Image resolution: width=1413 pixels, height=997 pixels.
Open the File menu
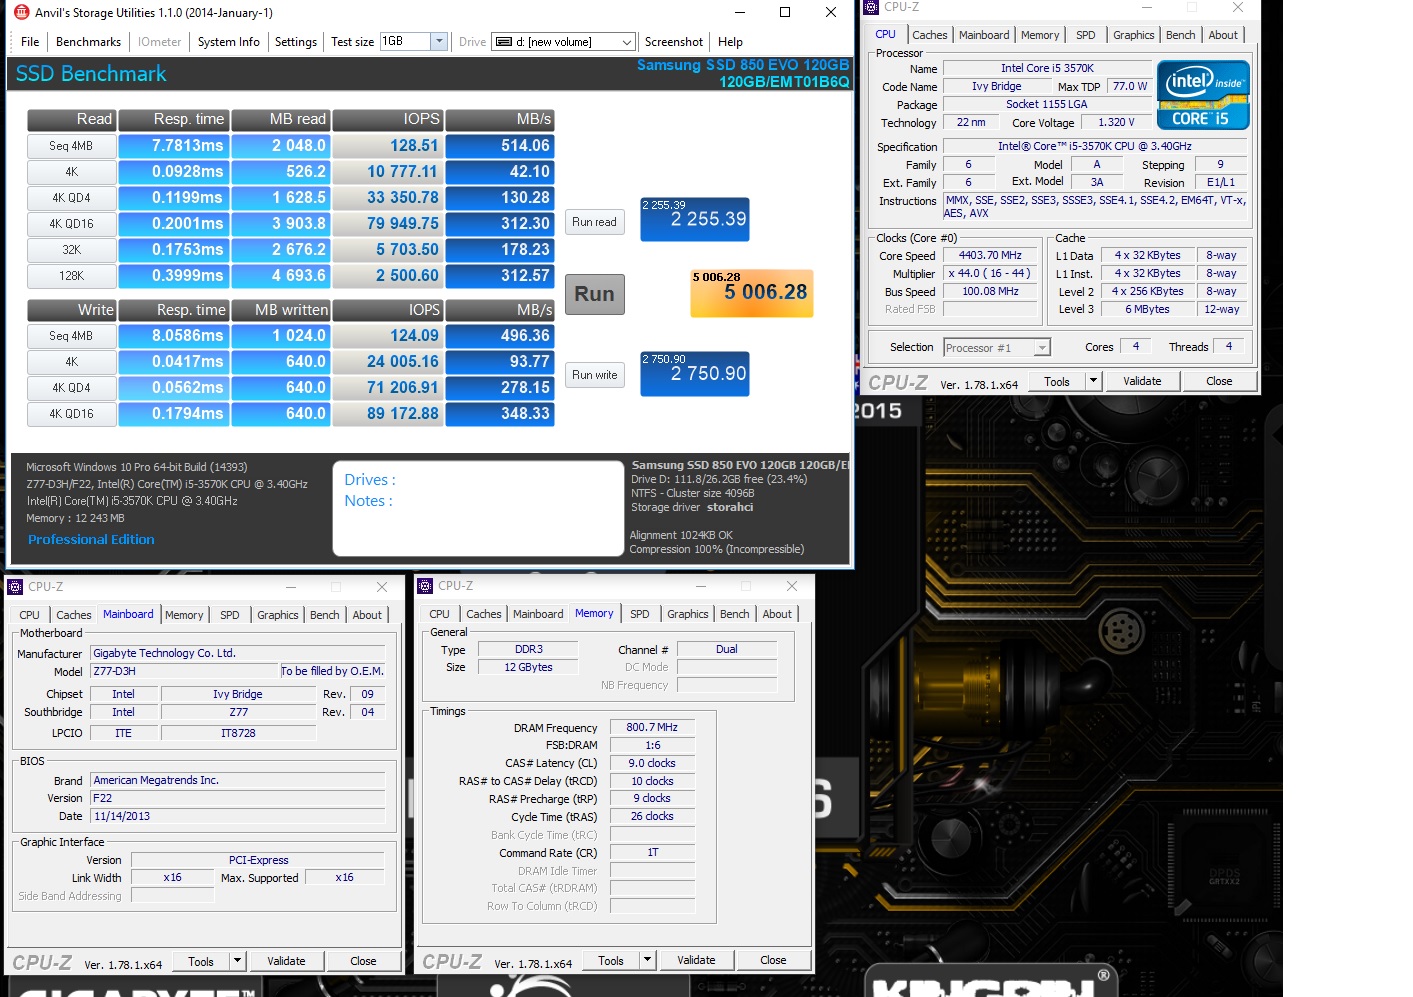(30, 42)
